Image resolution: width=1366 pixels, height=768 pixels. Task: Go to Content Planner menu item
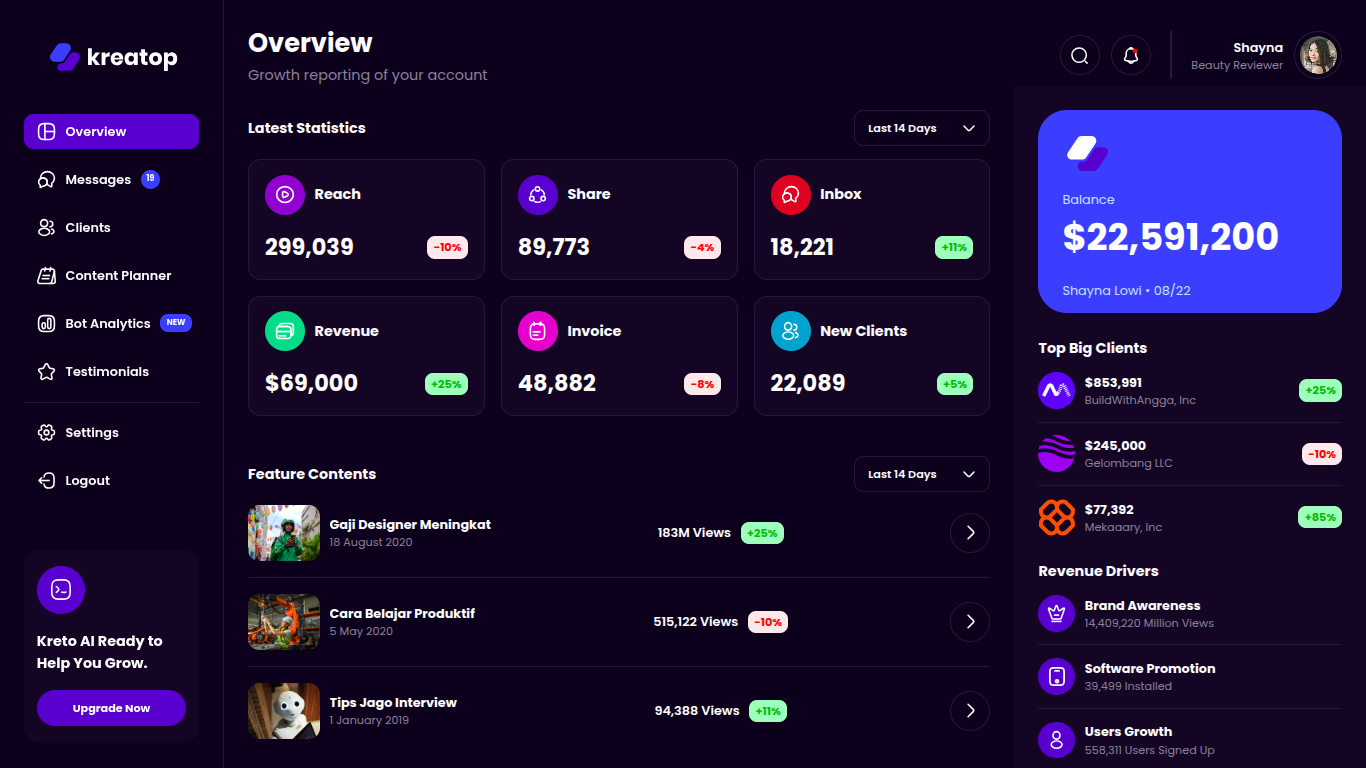117,276
